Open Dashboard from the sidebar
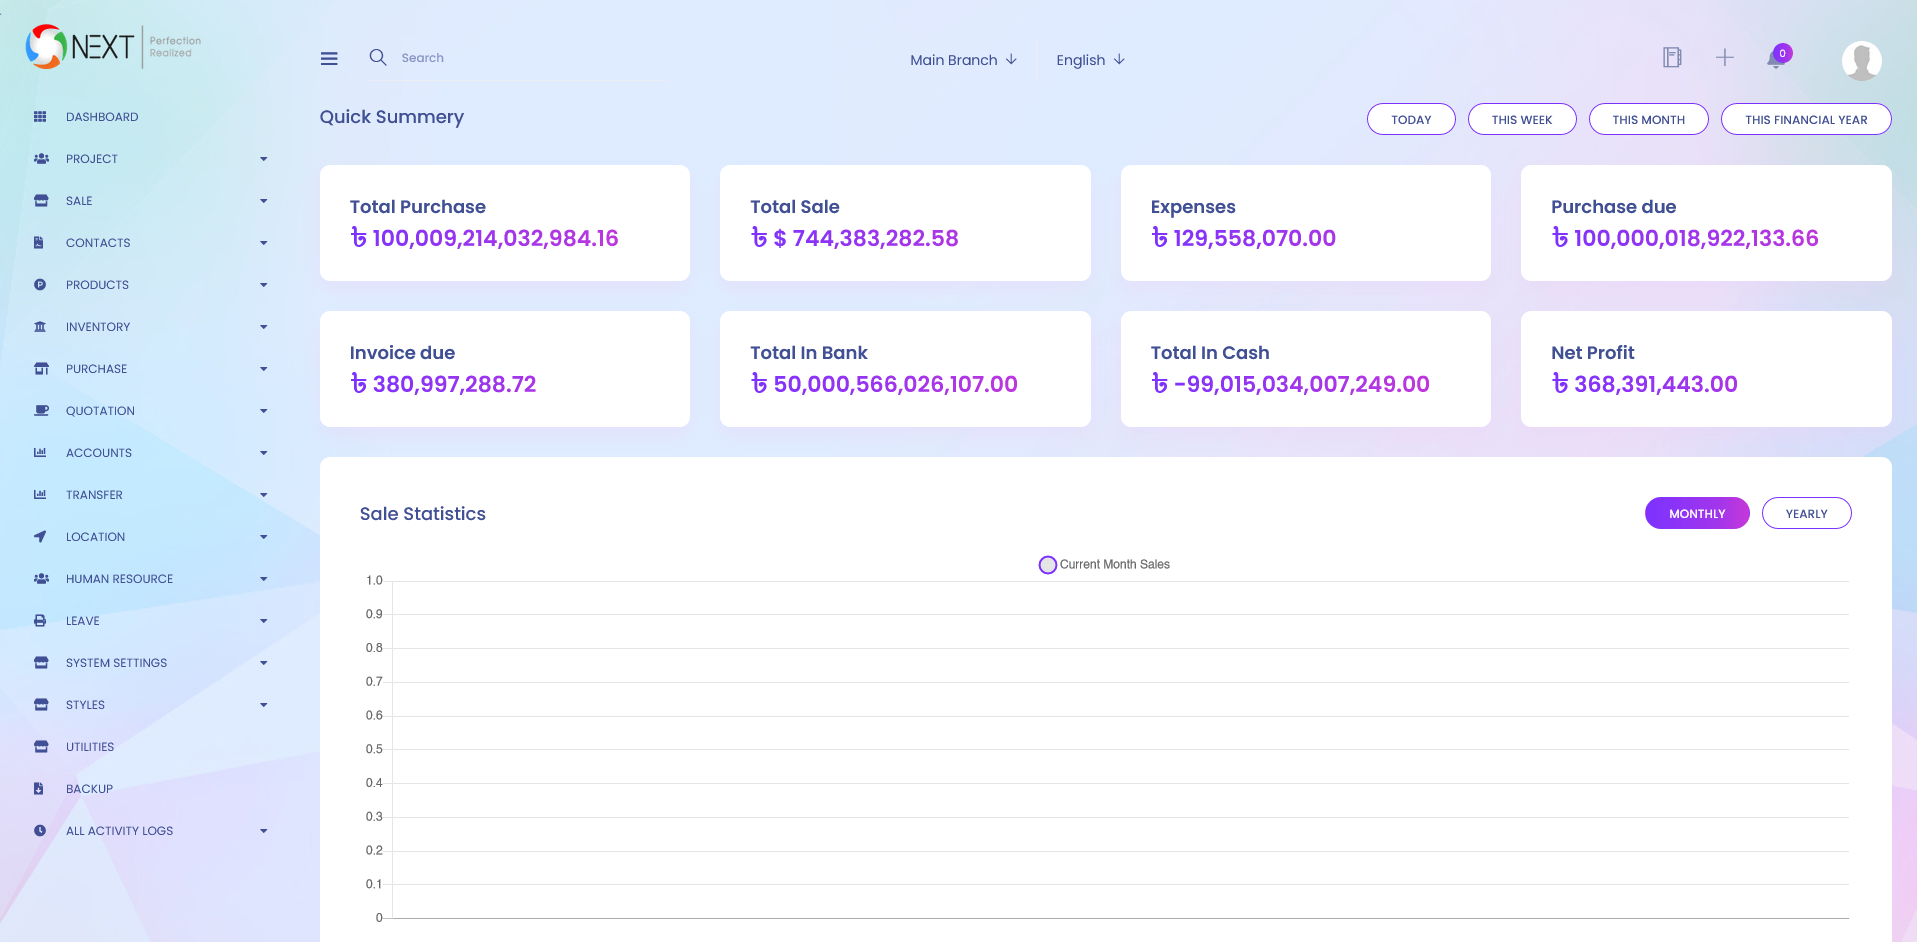 102,117
